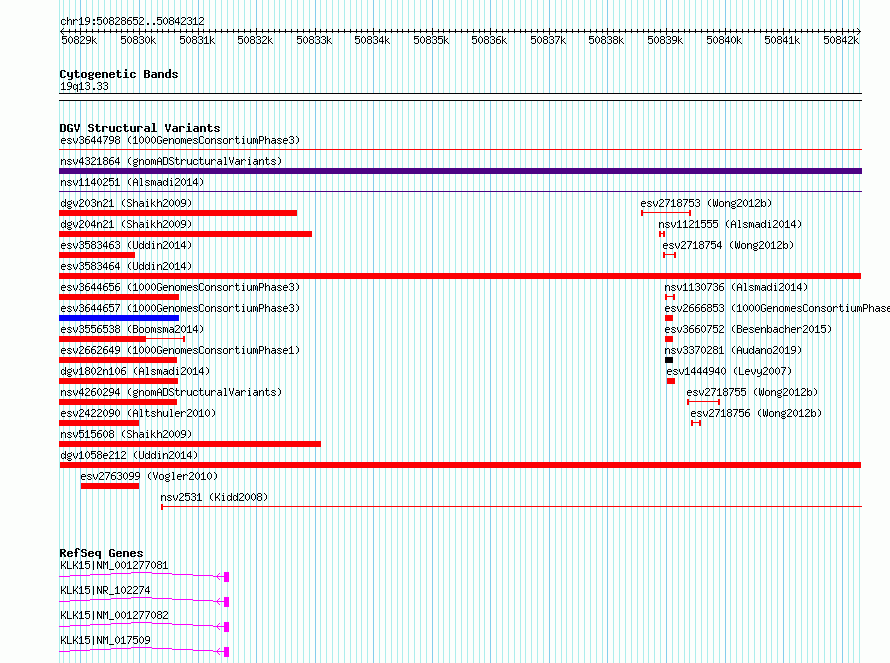
Task: Click the red bar below dgv204n21
Action: (x=186, y=234)
